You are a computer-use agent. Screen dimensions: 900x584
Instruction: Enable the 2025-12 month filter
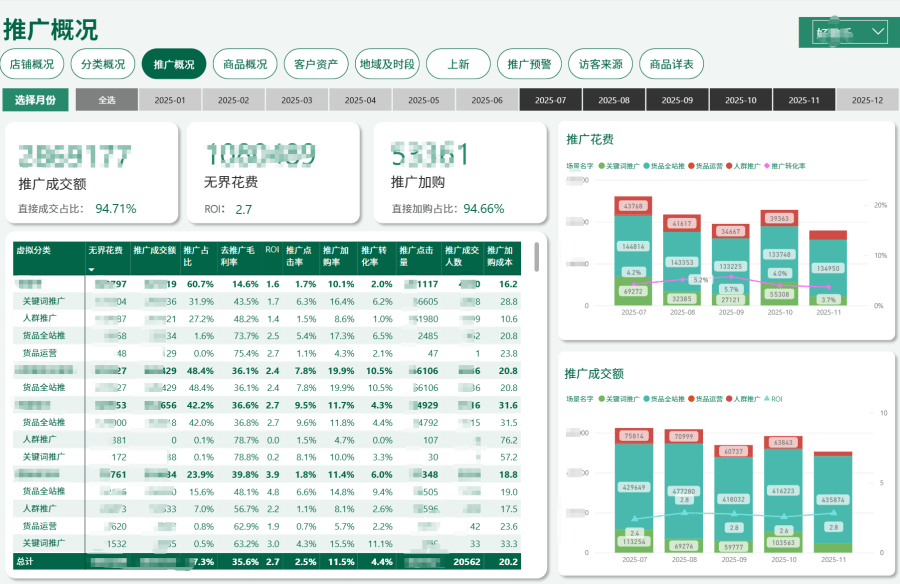point(865,100)
